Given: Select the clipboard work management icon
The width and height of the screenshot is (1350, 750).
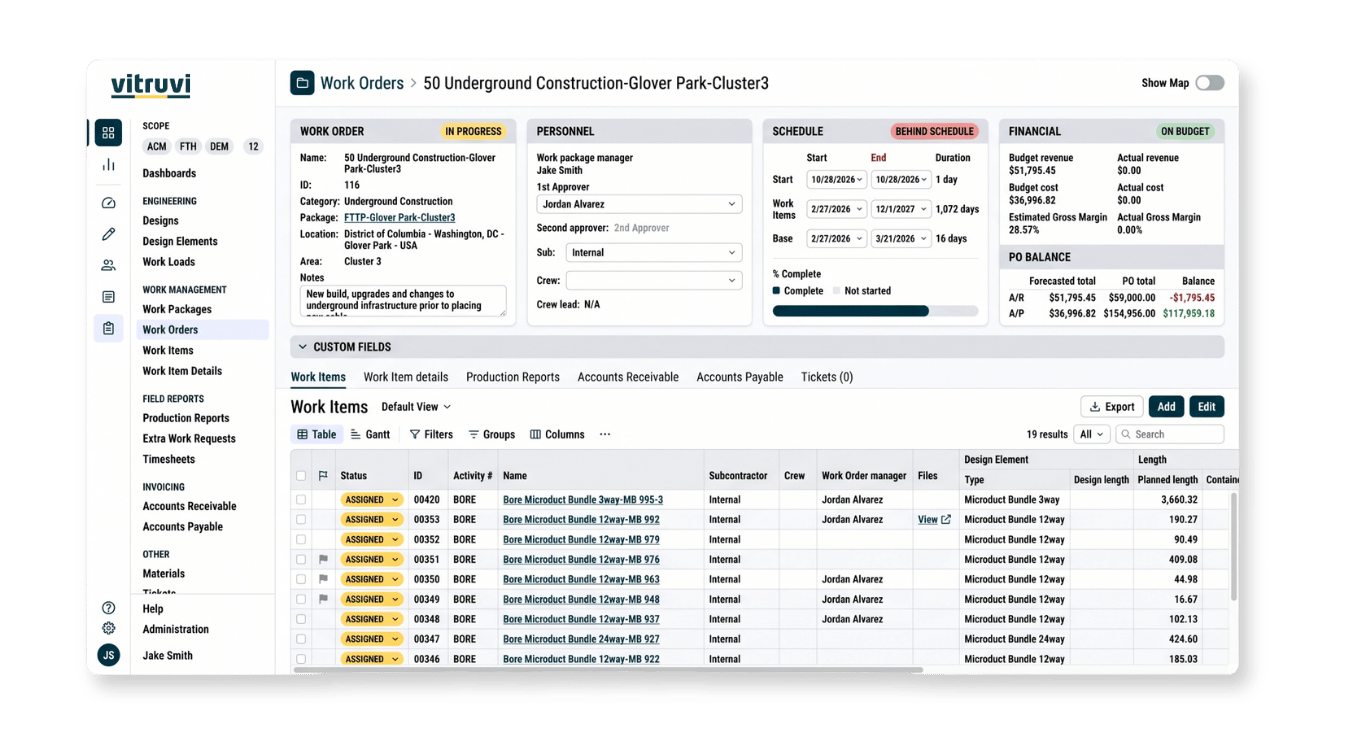Looking at the screenshot, I should tap(108, 328).
